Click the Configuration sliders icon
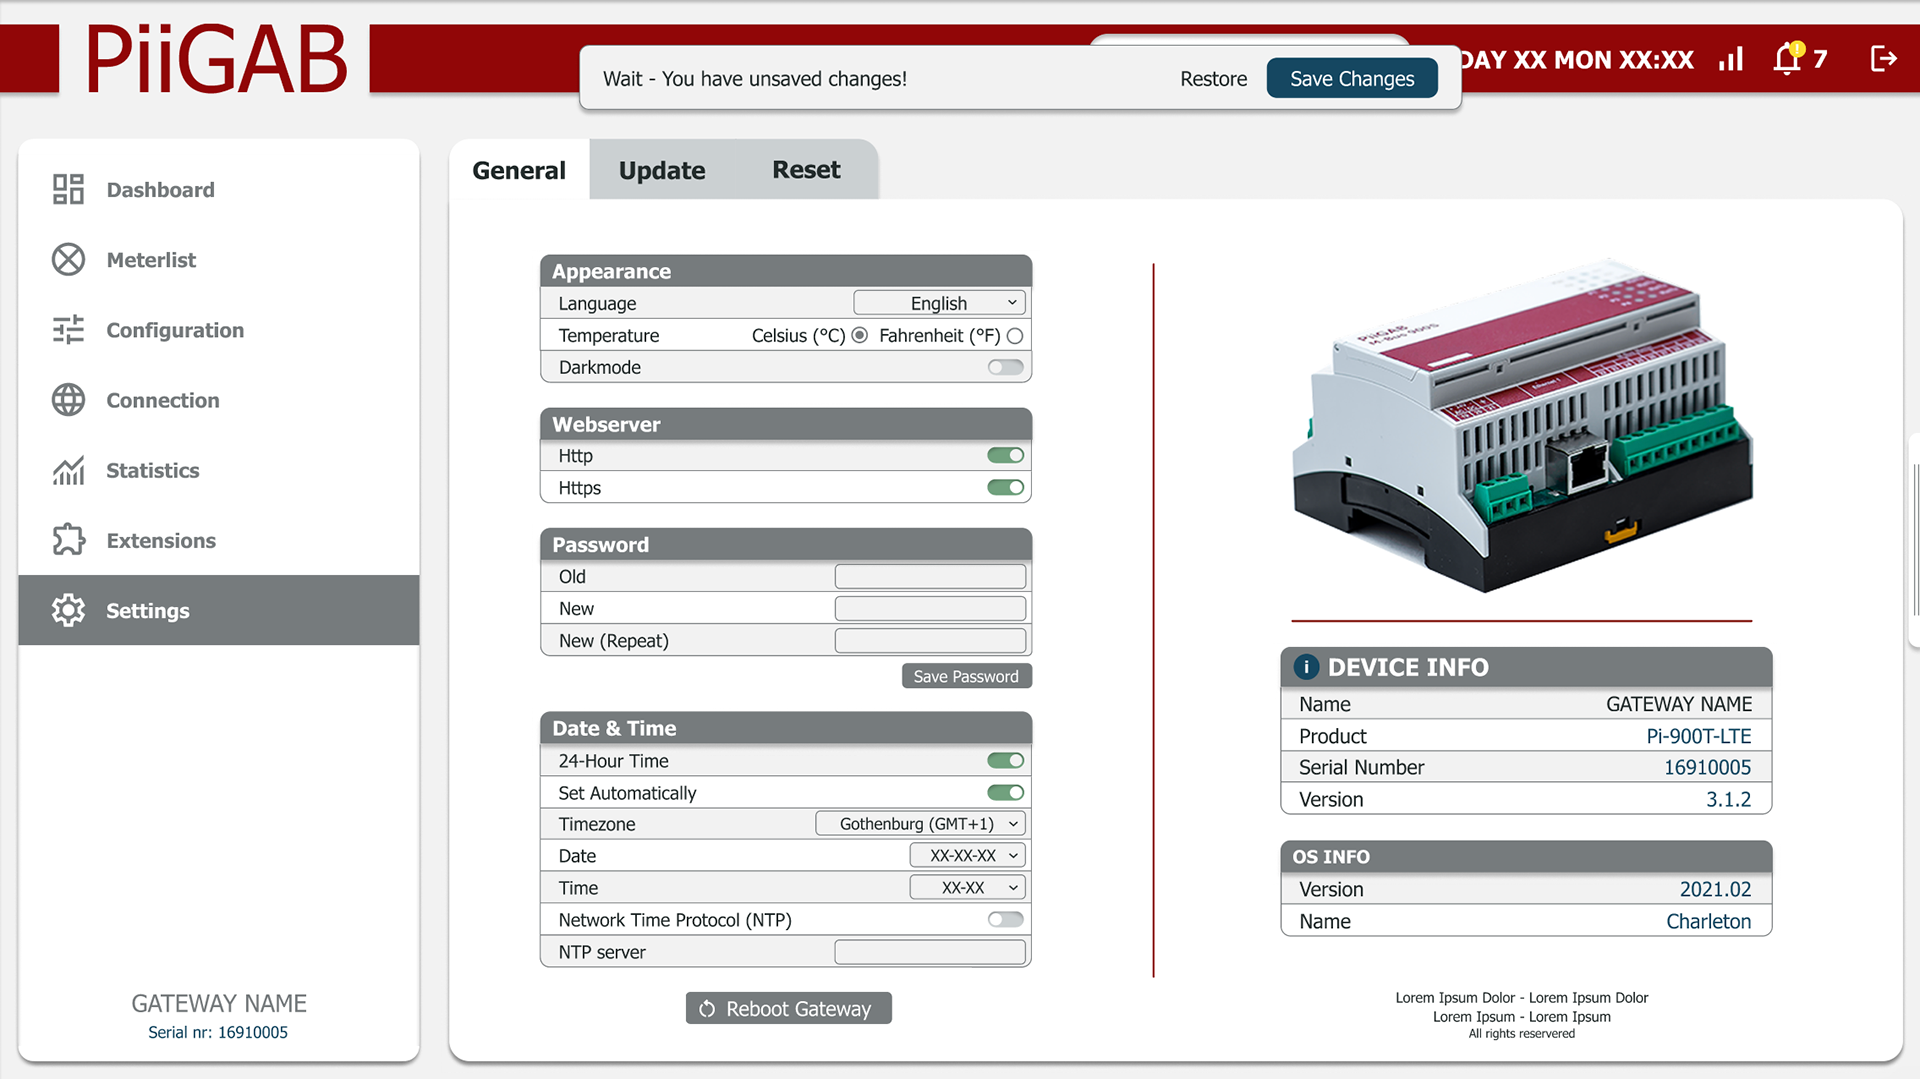Screen dimensions: 1920x1079 (68, 329)
